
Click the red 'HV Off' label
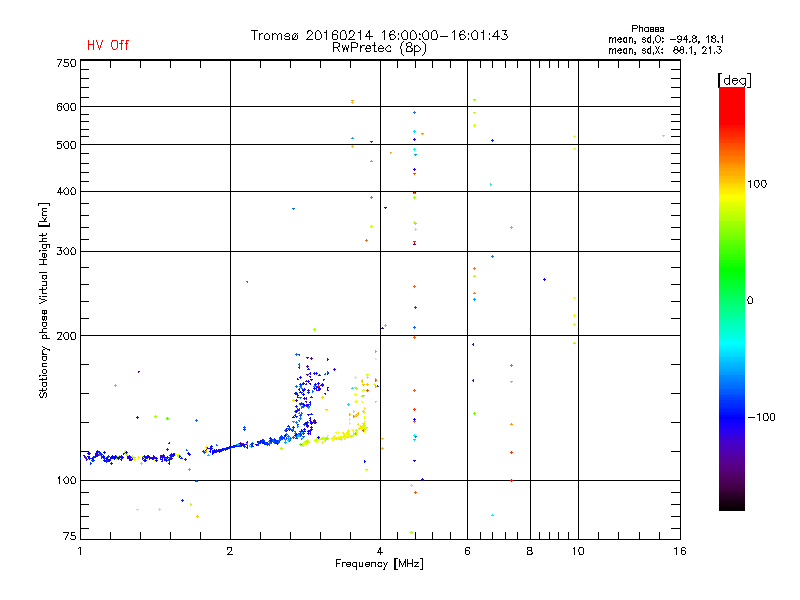pyautogui.click(x=108, y=45)
